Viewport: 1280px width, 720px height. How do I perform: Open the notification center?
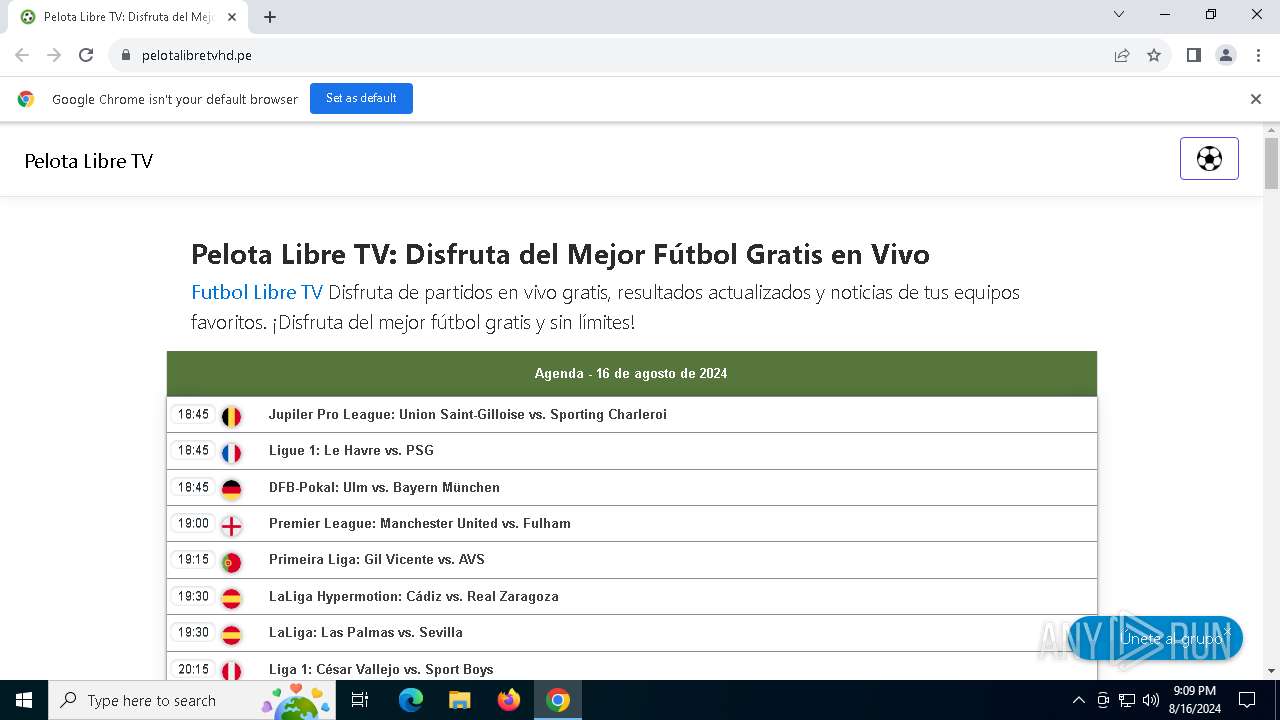tap(1247, 700)
